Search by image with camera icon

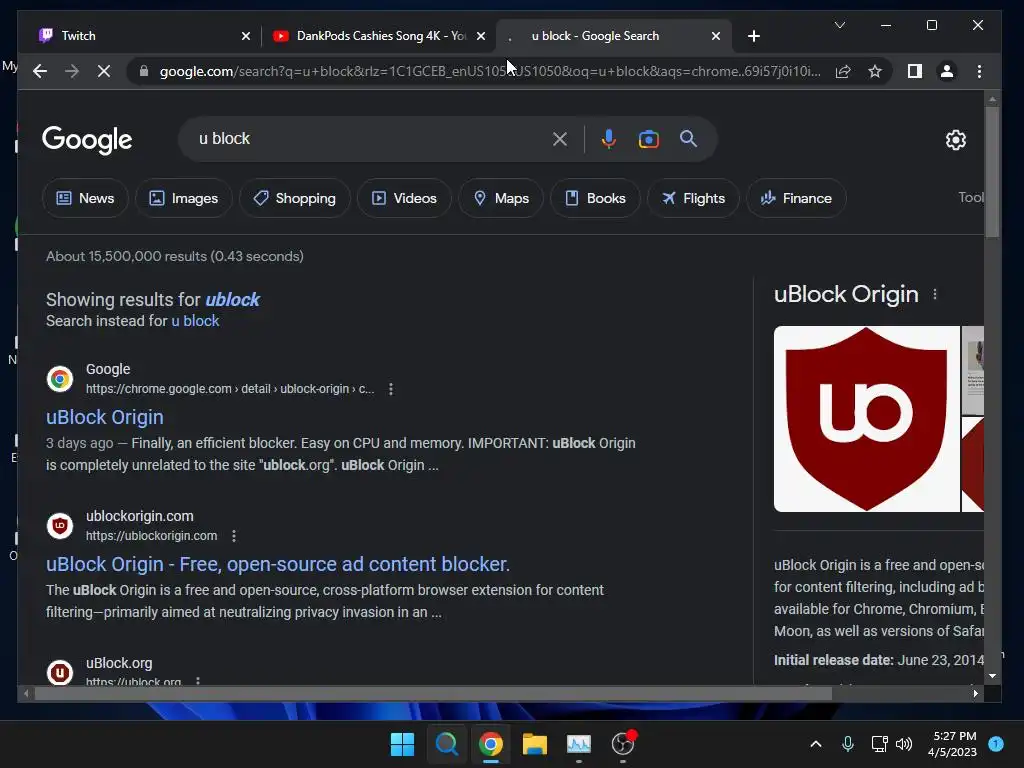pos(648,139)
